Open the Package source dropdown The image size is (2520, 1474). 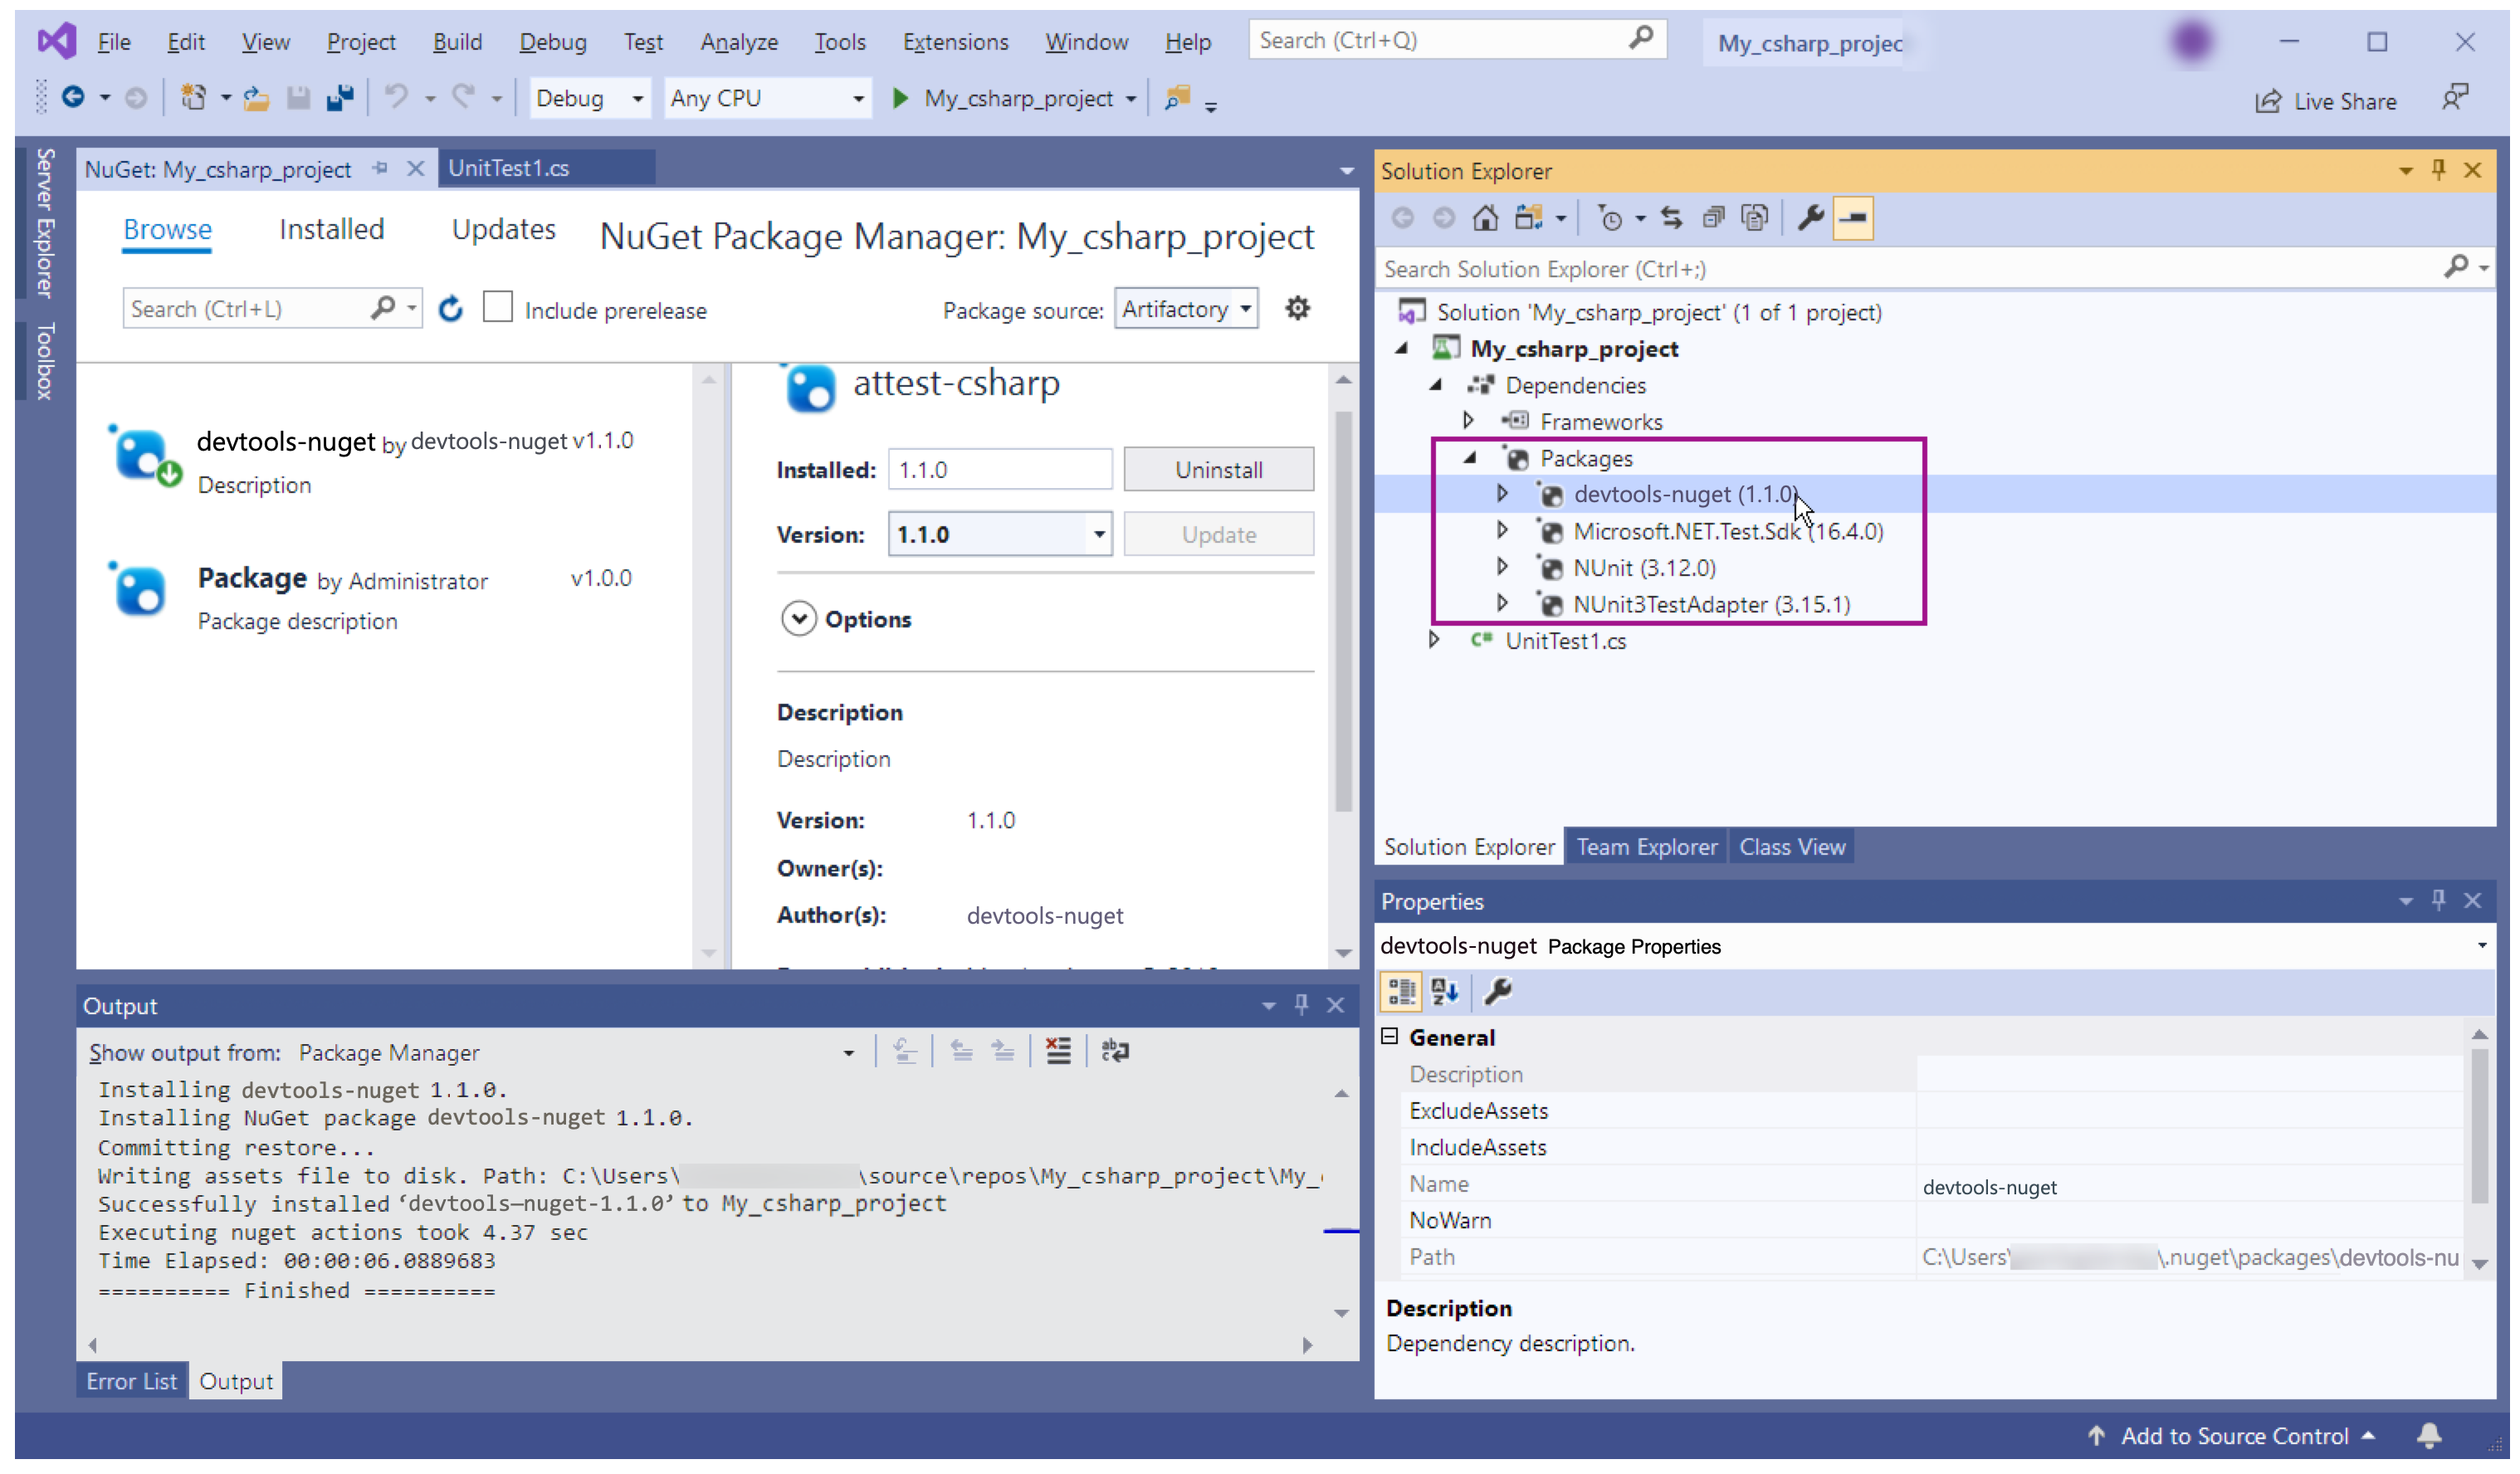(x=1186, y=309)
